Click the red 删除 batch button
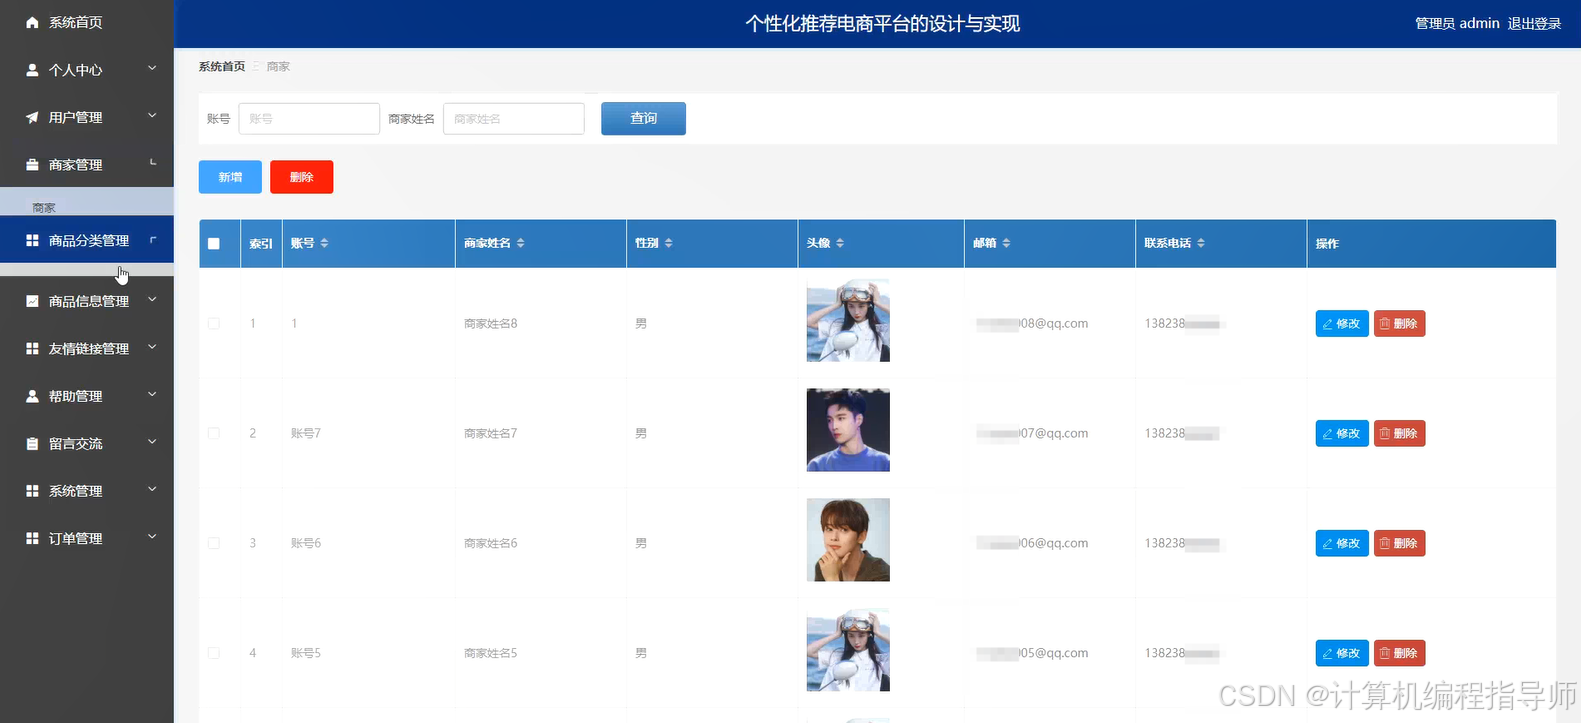 click(x=301, y=177)
